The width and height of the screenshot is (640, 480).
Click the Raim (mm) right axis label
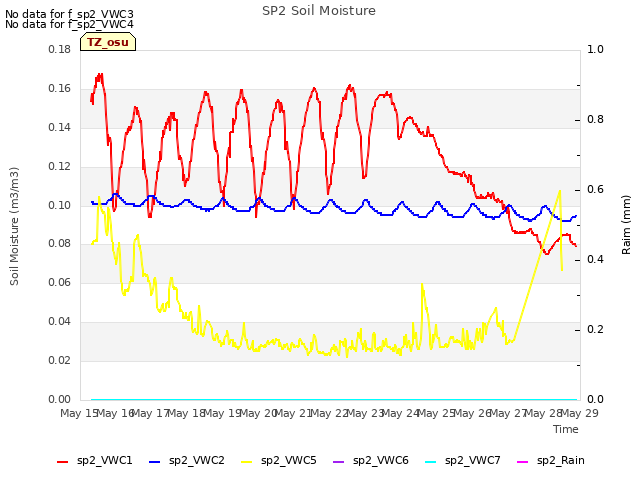(x=626, y=225)
